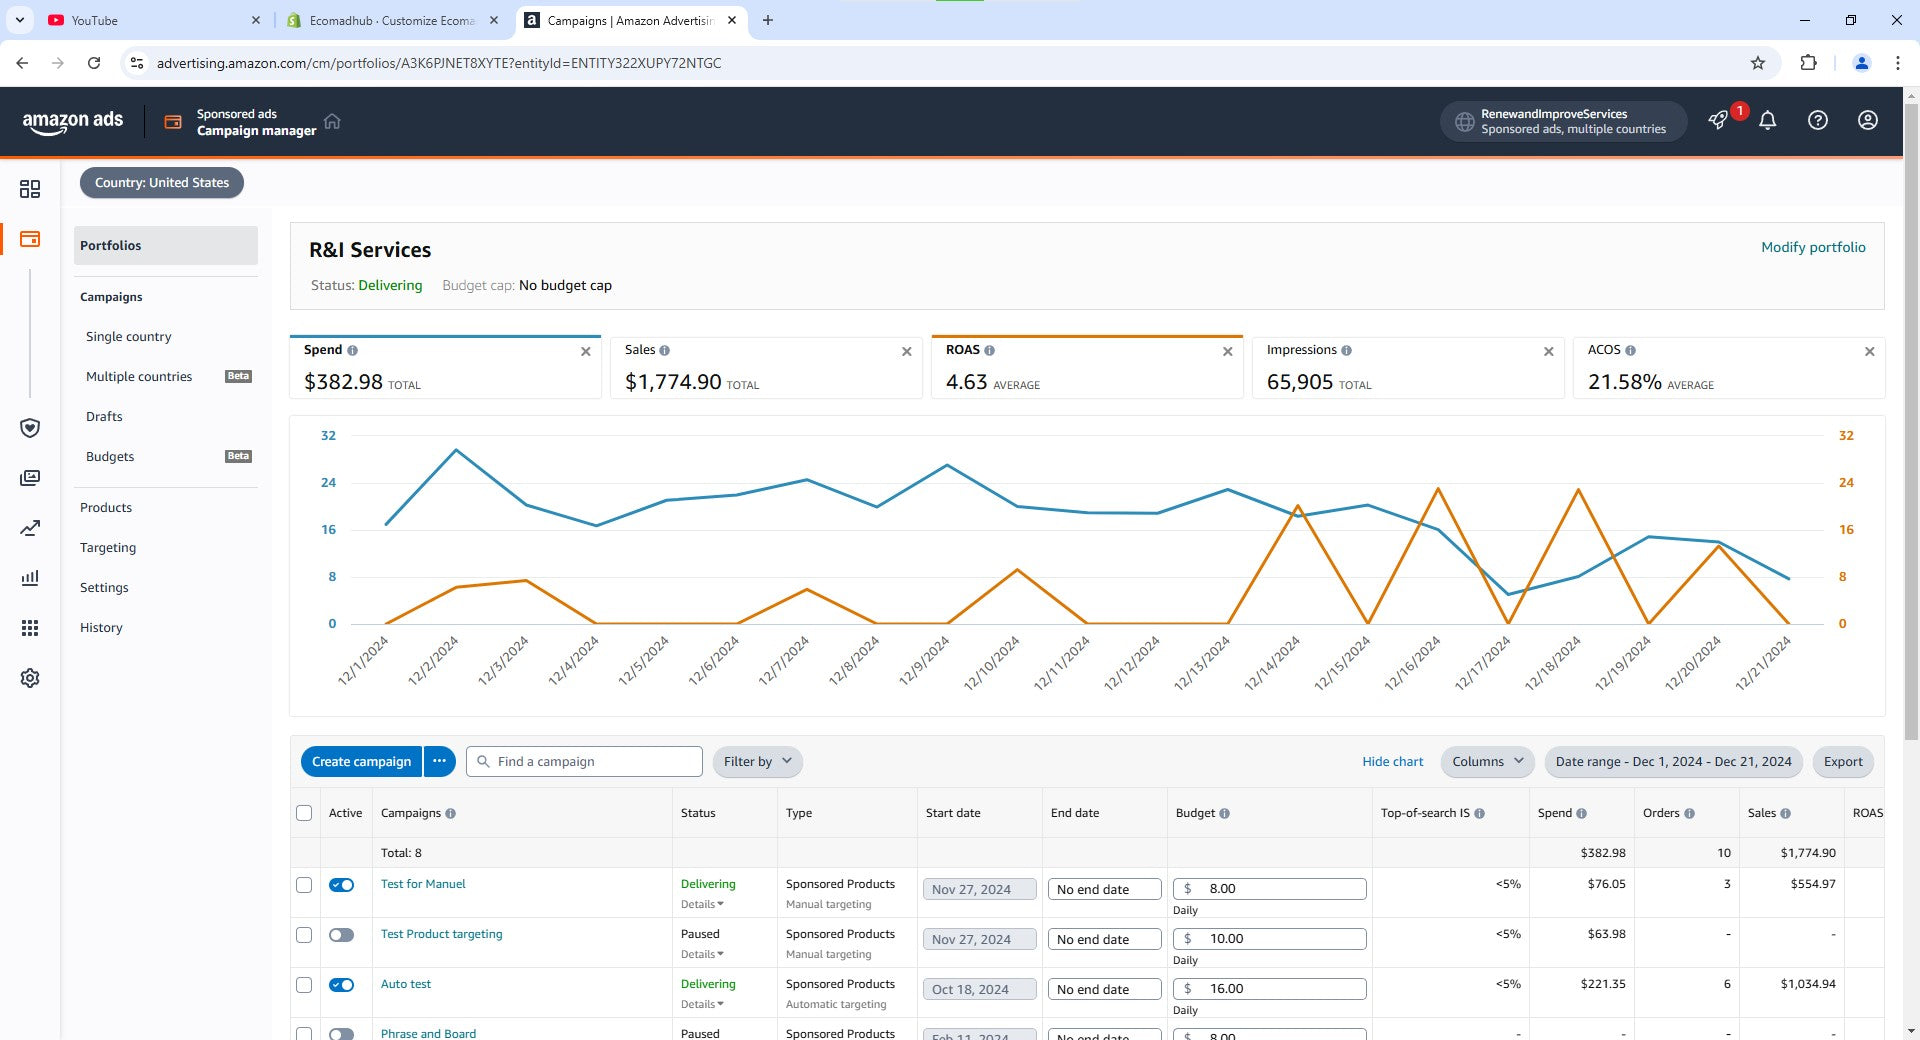
Task: Expand Details under Test for Manuel status
Action: tap(702, 905)
